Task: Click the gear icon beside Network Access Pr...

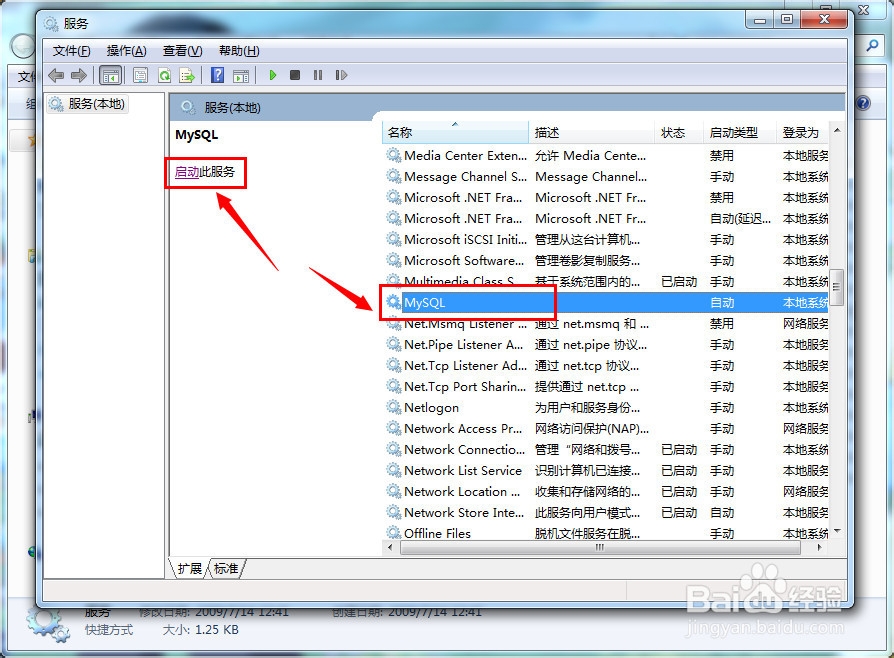Action: tap(393, 428)
